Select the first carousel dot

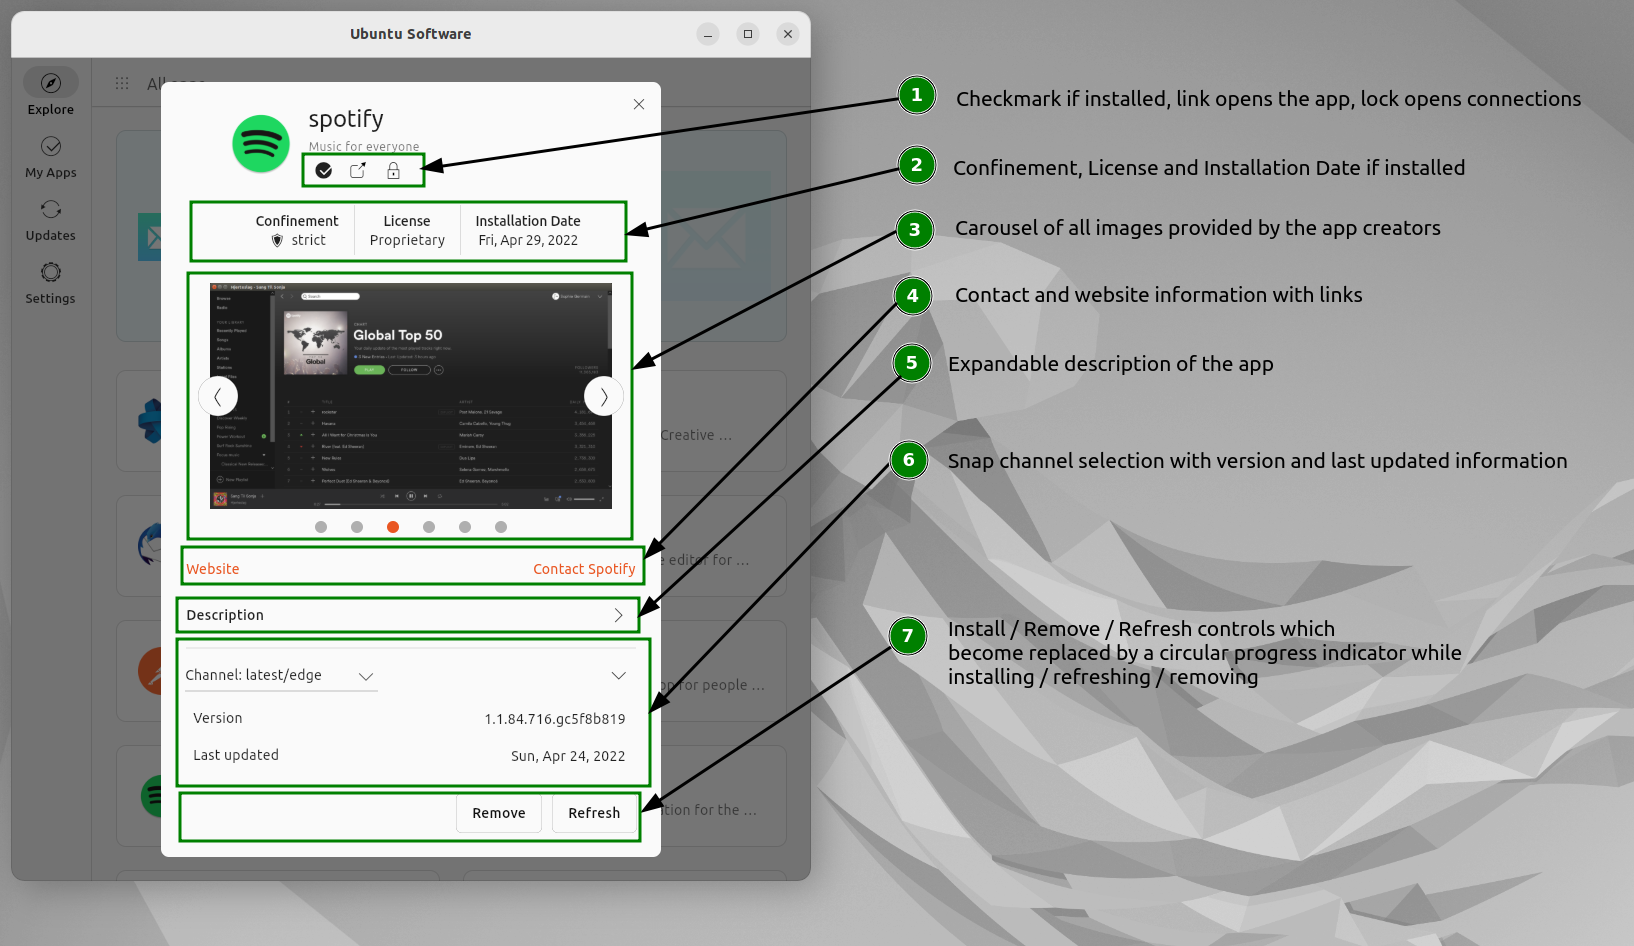pyautogui.click(x=321, y=527)
